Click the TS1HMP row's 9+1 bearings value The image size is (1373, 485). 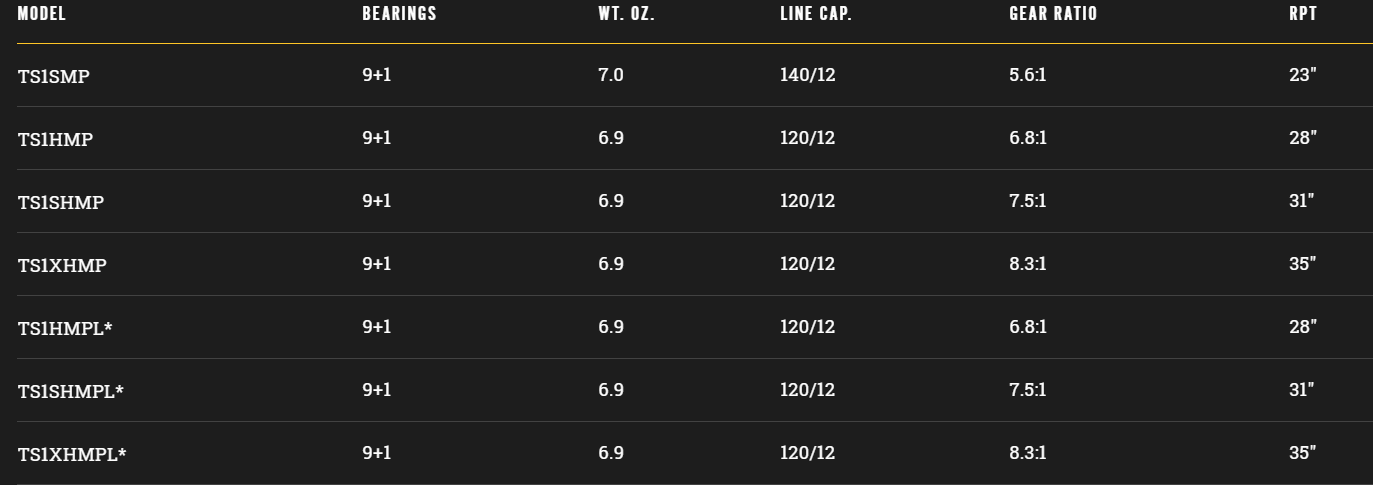pos(377,138)
